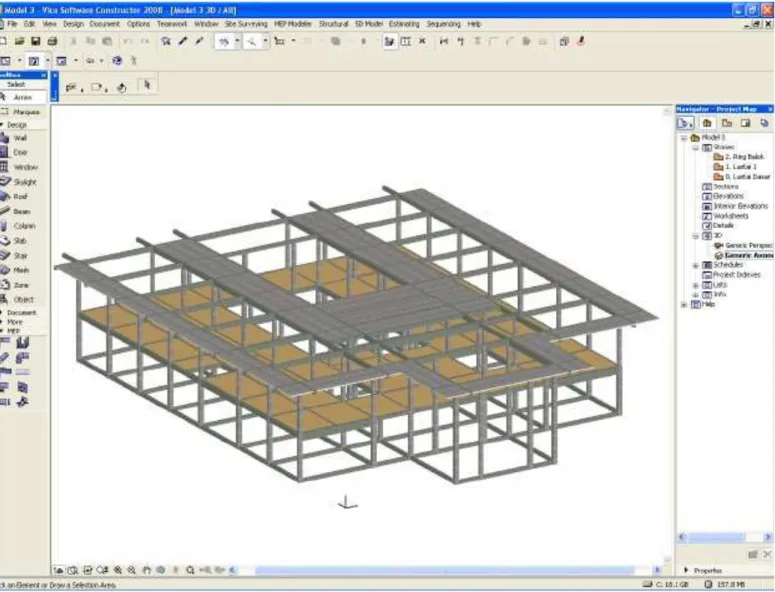The image size is (775, 592).
Task: Click the globe icon in second toolbar row
Action: coord(117,61)
